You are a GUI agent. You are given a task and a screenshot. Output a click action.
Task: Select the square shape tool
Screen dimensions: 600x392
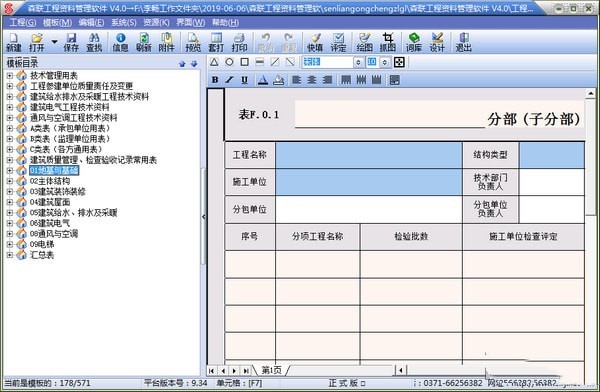coord(245,62)
